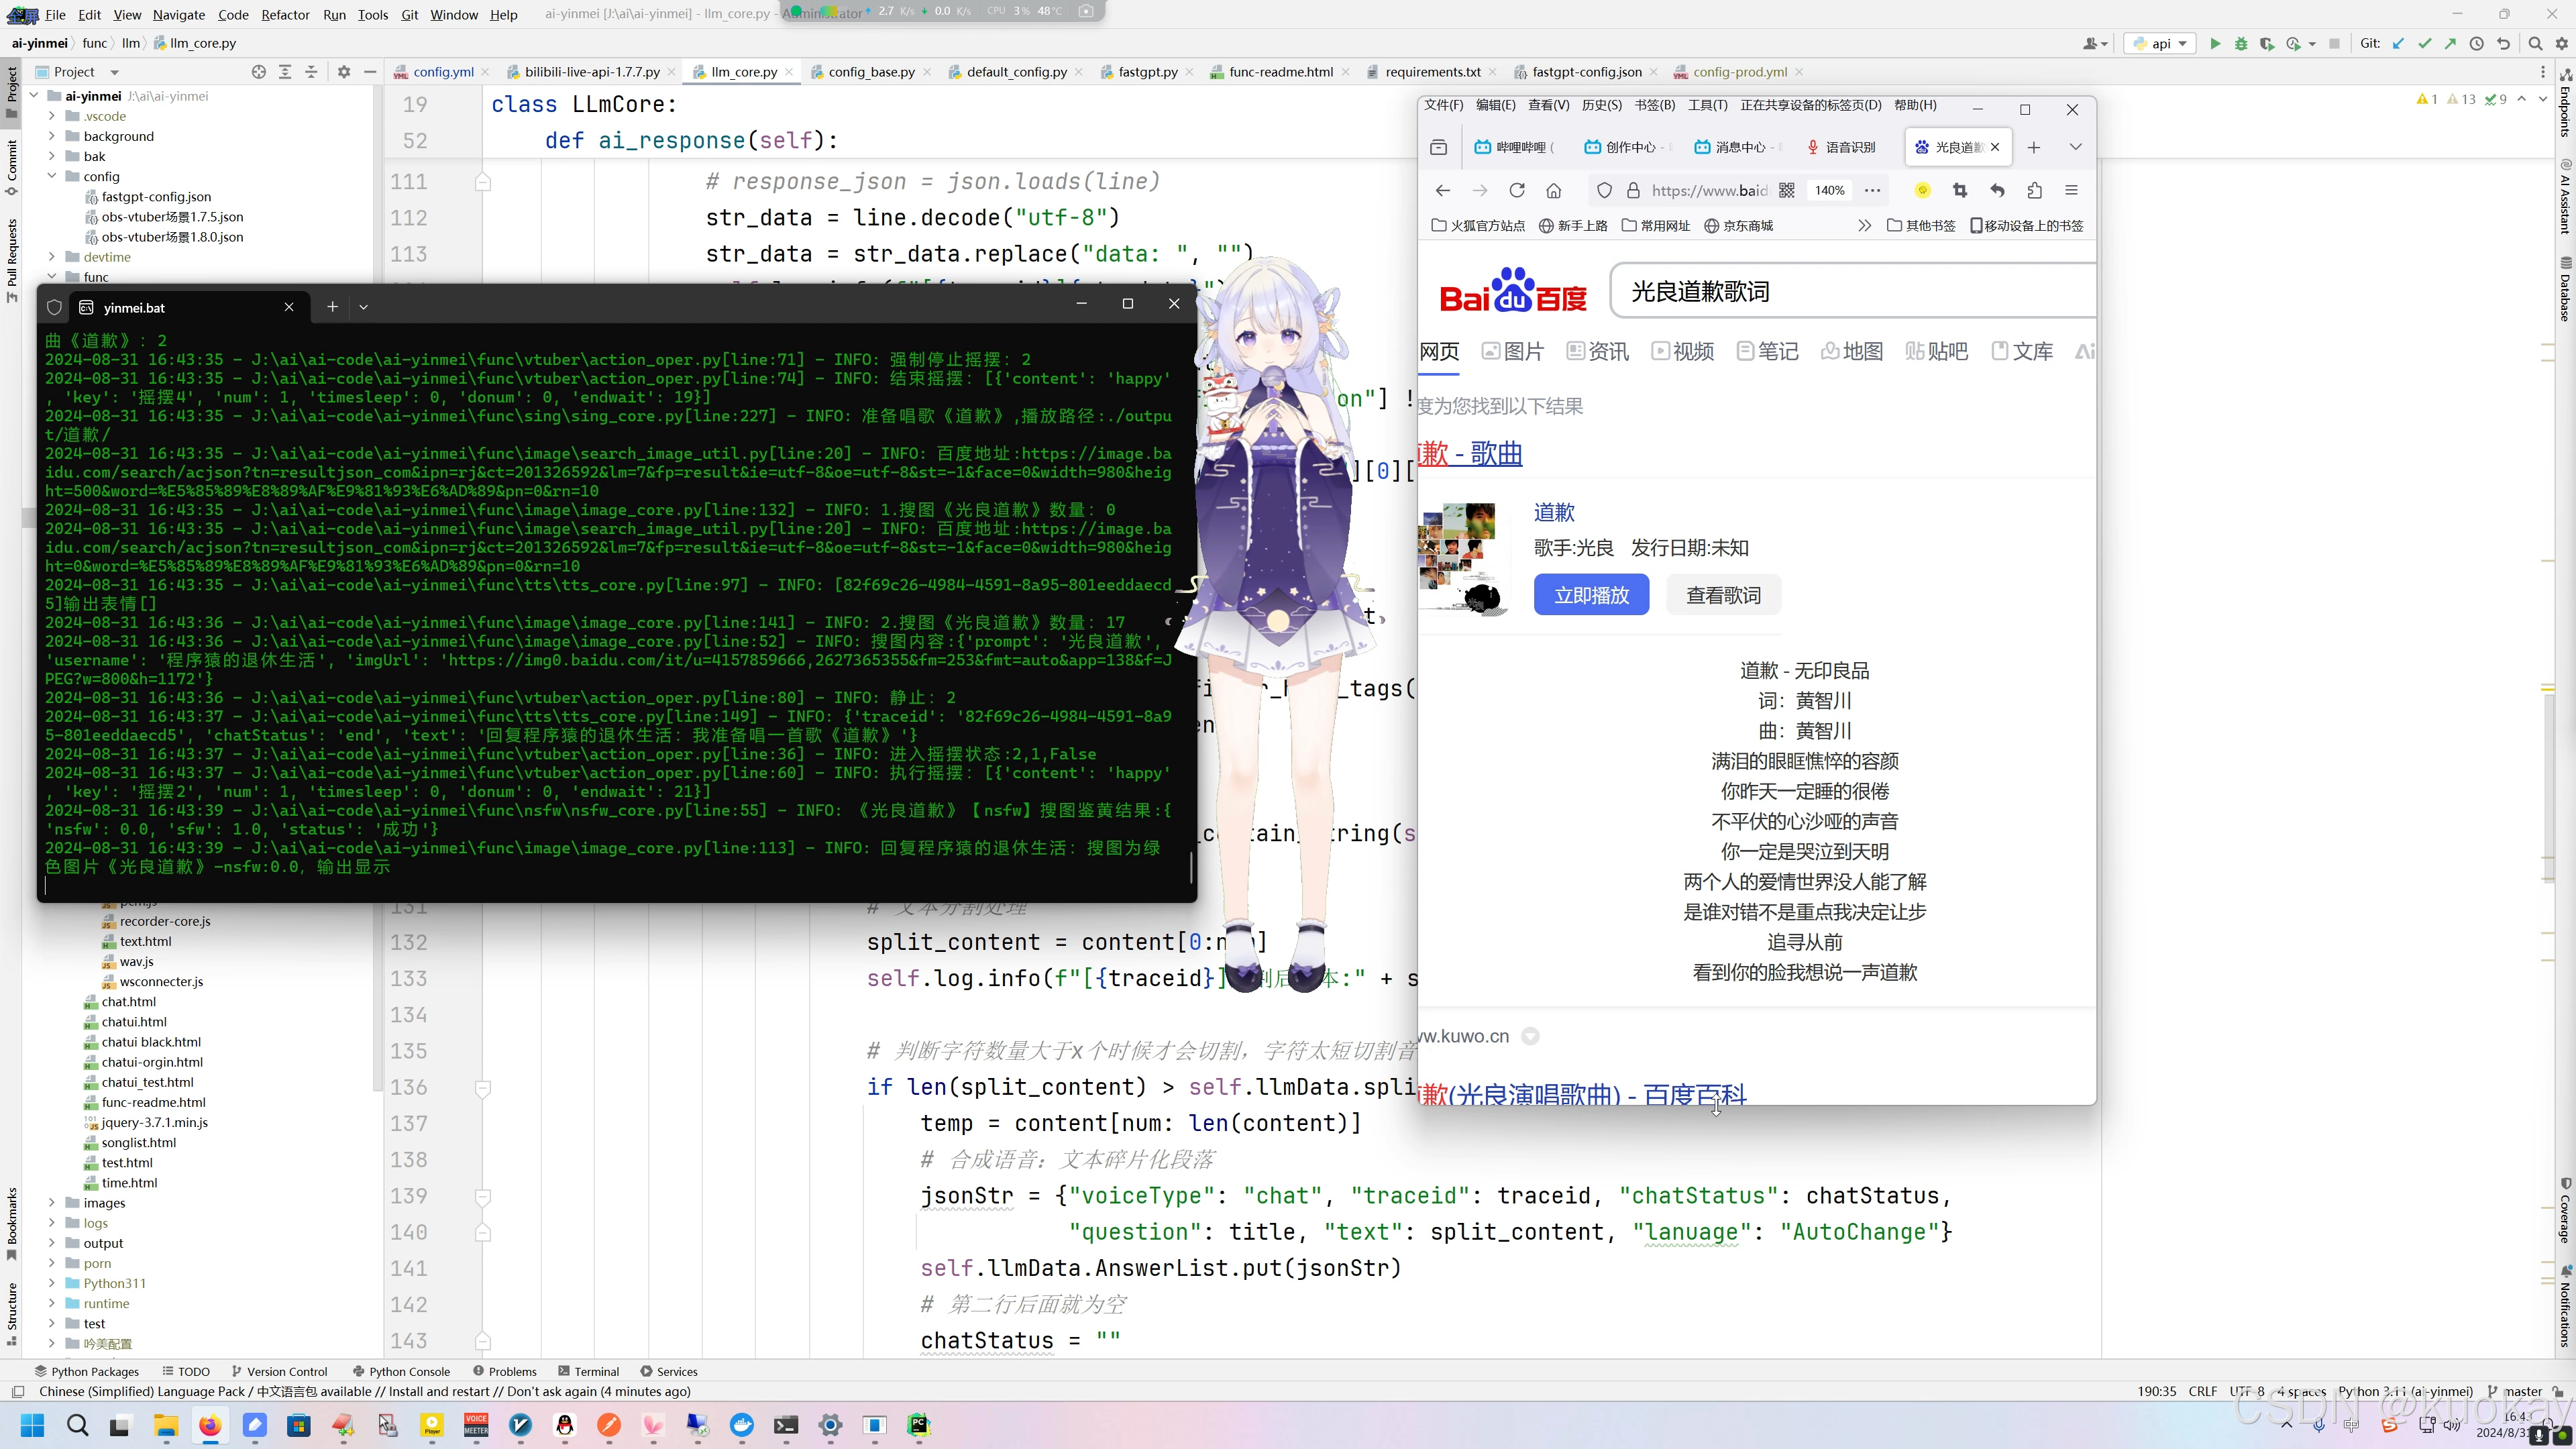The image size is (2576, 1449).
Task: Expand the output folder in project tree
Action: click(x=52, y=1243)
